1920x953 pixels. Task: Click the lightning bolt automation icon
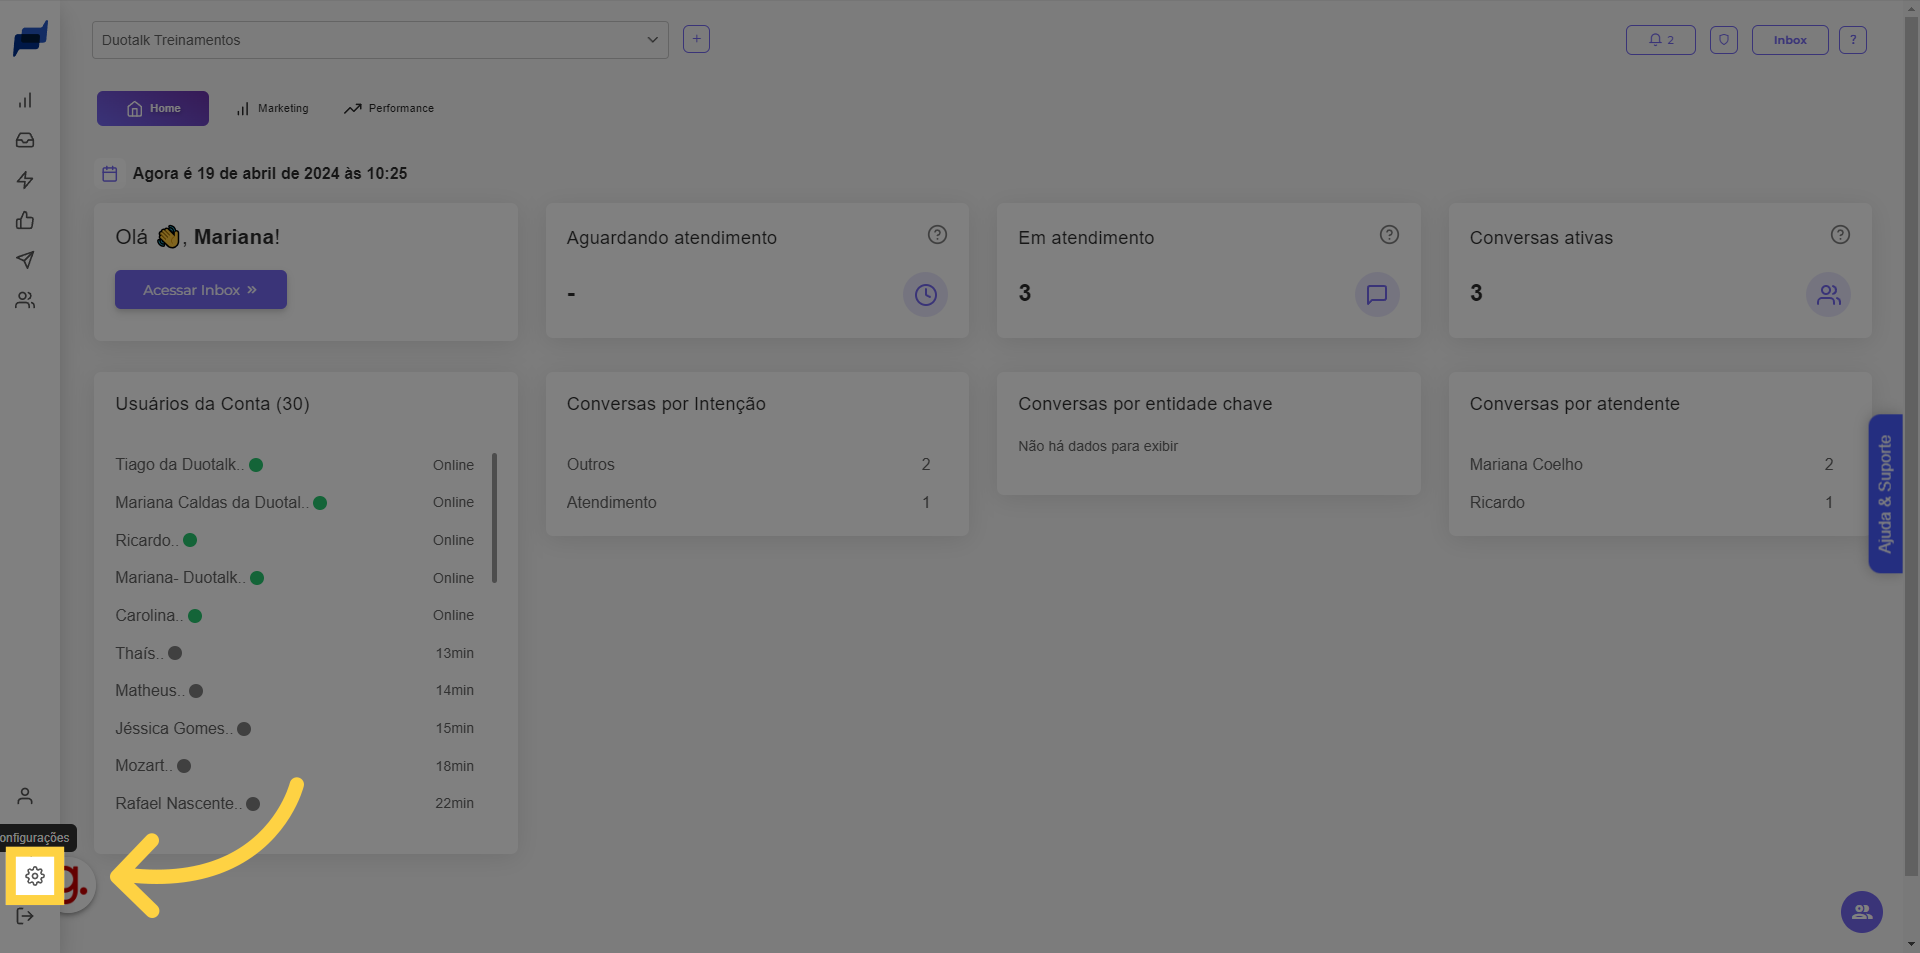(x=25, y=180)
